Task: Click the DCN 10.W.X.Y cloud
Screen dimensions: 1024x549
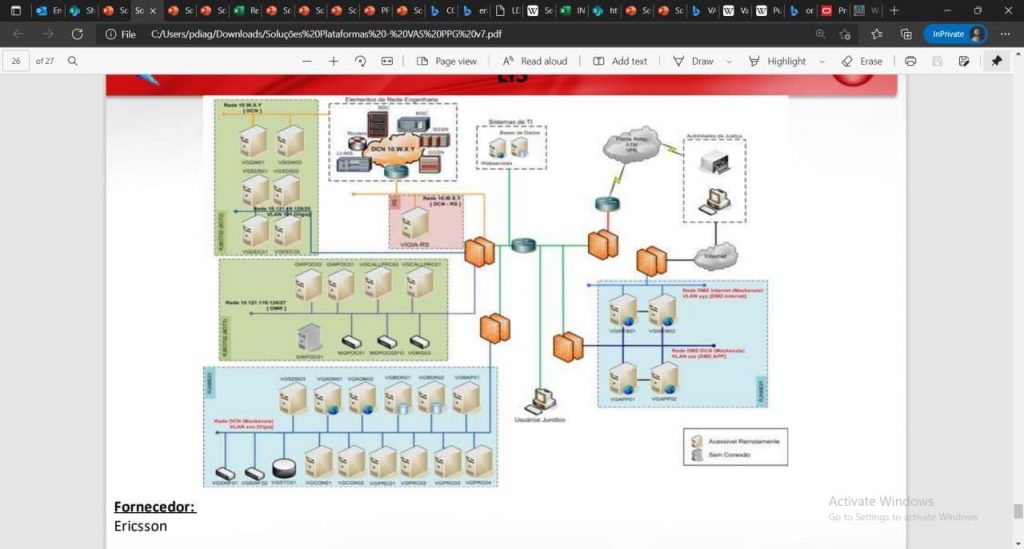Action: (392, 149)
